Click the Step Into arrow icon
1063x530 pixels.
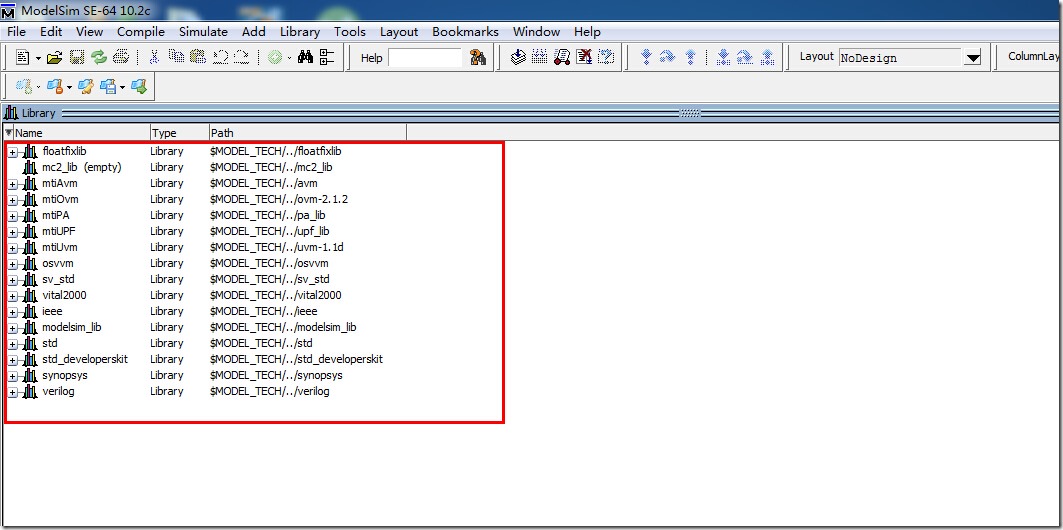(645, 58)
